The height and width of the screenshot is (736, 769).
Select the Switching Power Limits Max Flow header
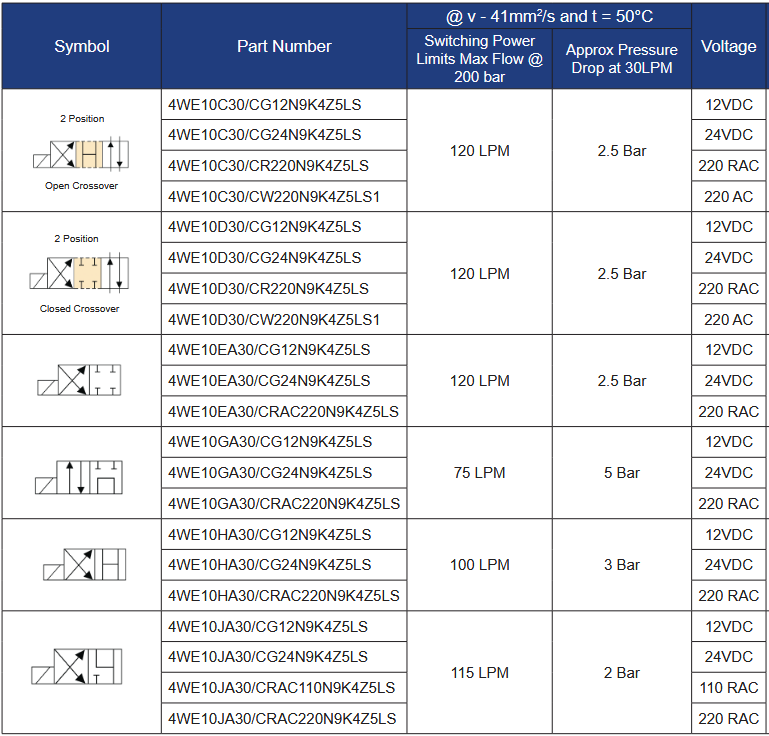479,59
